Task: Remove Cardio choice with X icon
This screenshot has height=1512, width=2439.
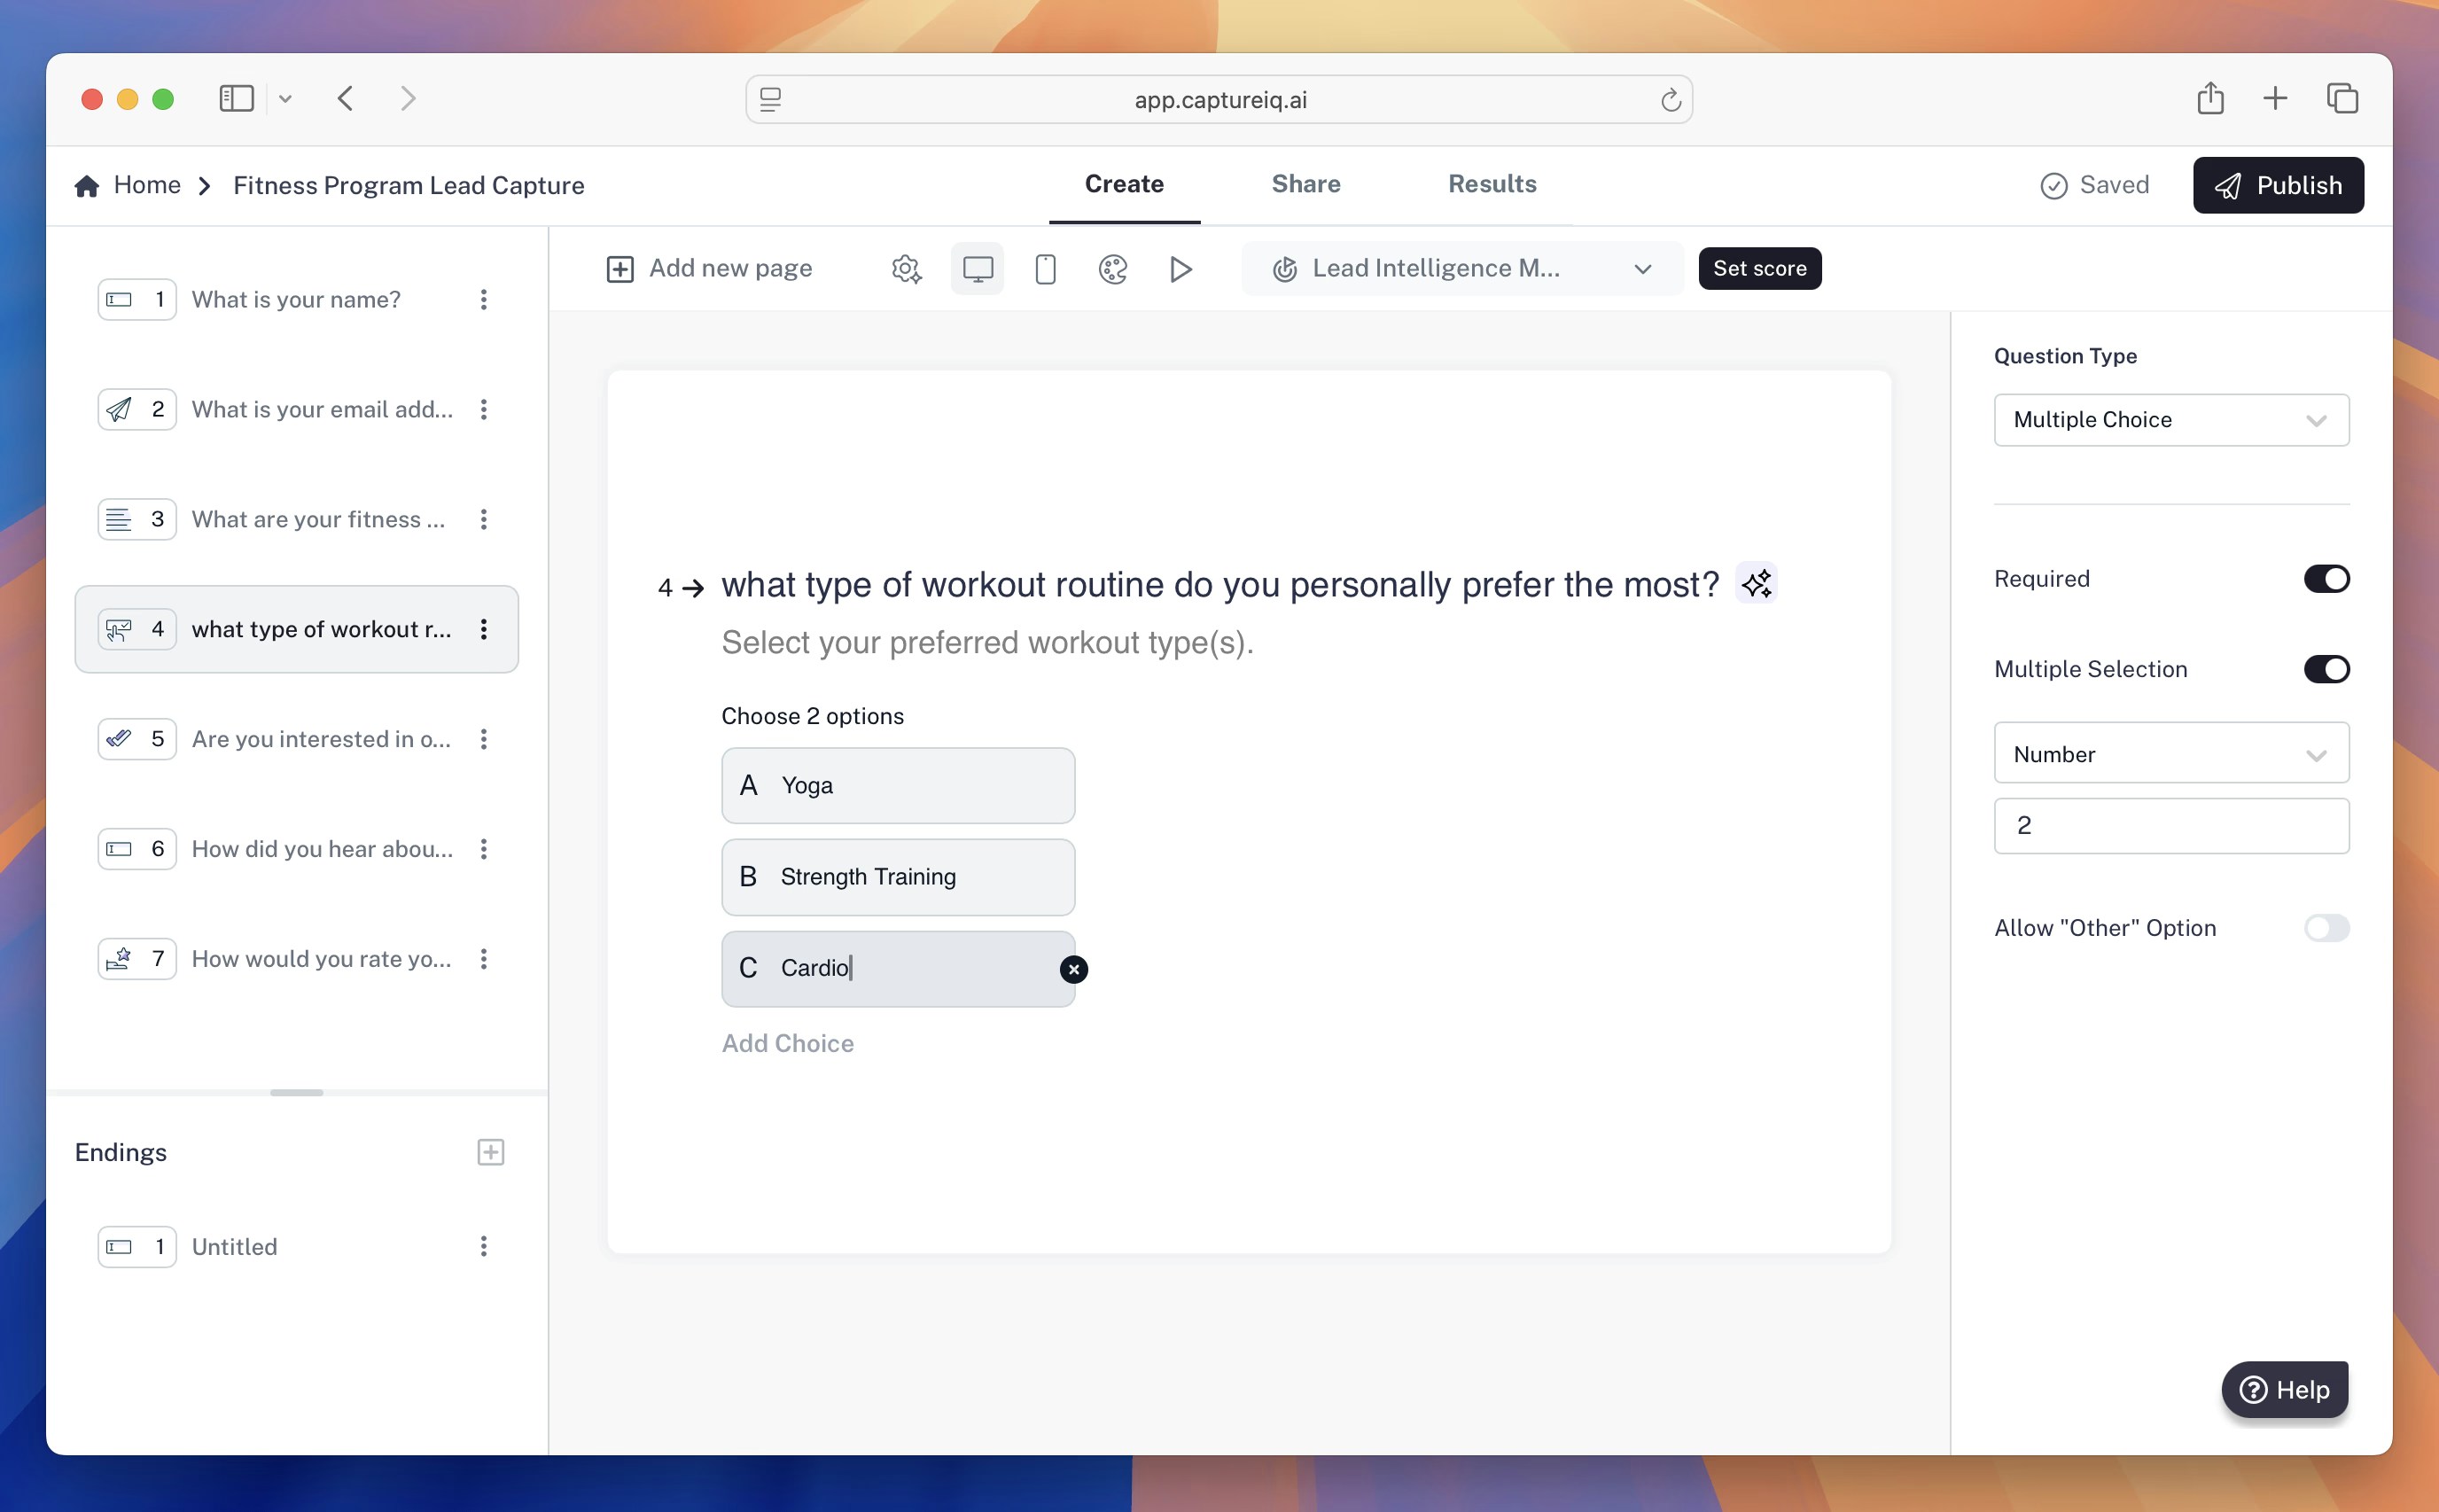Action: pyautogui.click(x=1073, y=969)
